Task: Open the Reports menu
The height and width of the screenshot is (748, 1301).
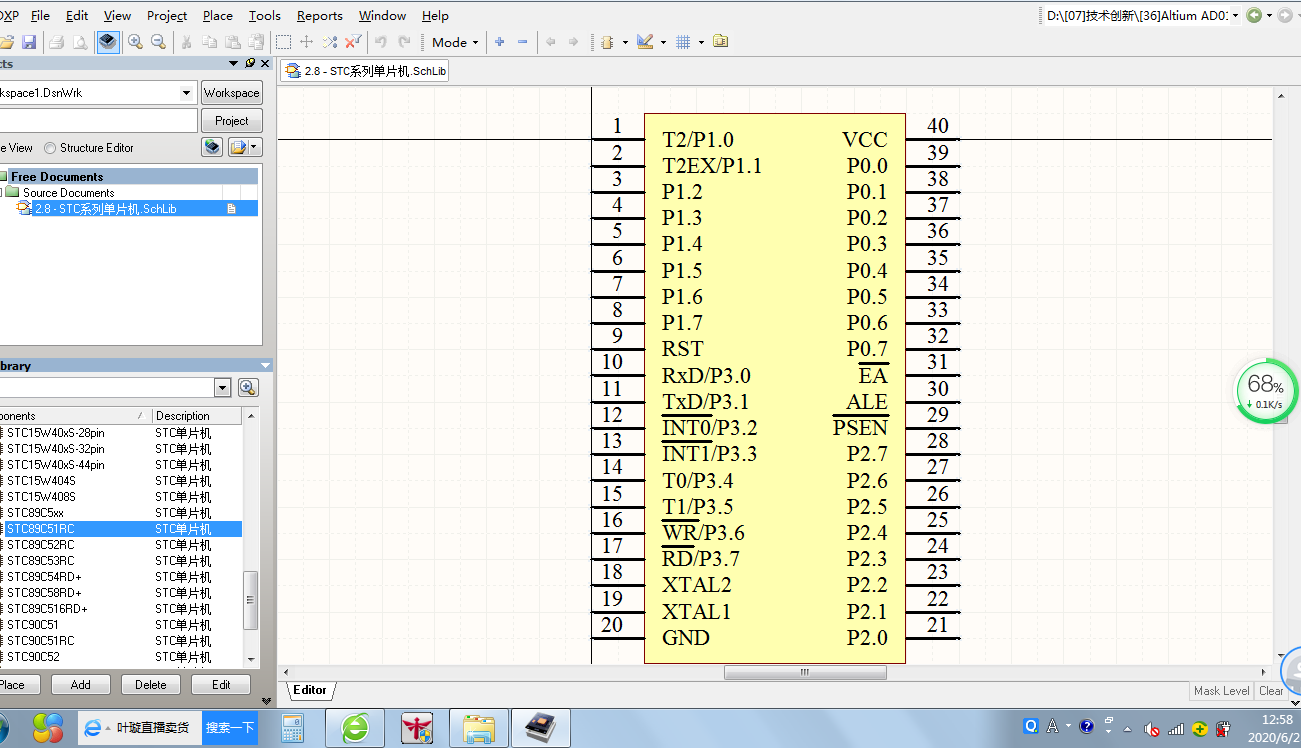Action: [319, 15]
